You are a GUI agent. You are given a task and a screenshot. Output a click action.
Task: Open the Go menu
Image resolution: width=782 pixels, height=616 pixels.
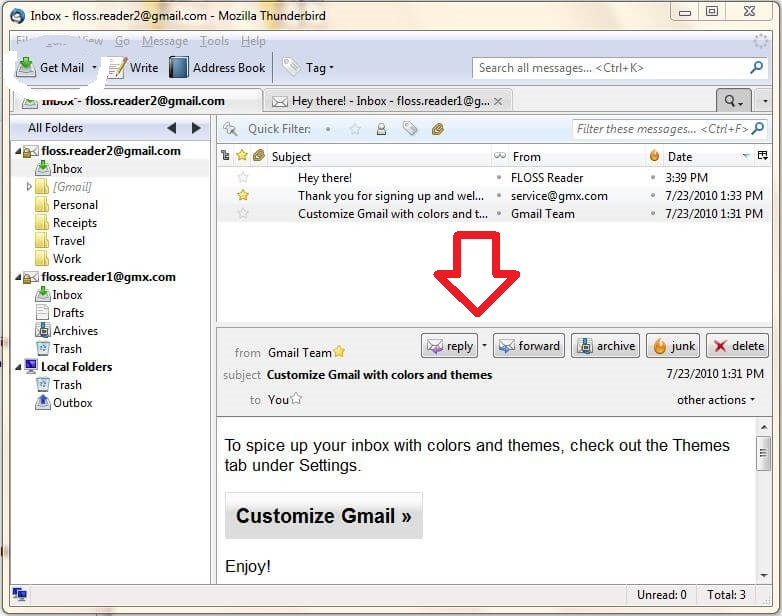pos(122,41)
